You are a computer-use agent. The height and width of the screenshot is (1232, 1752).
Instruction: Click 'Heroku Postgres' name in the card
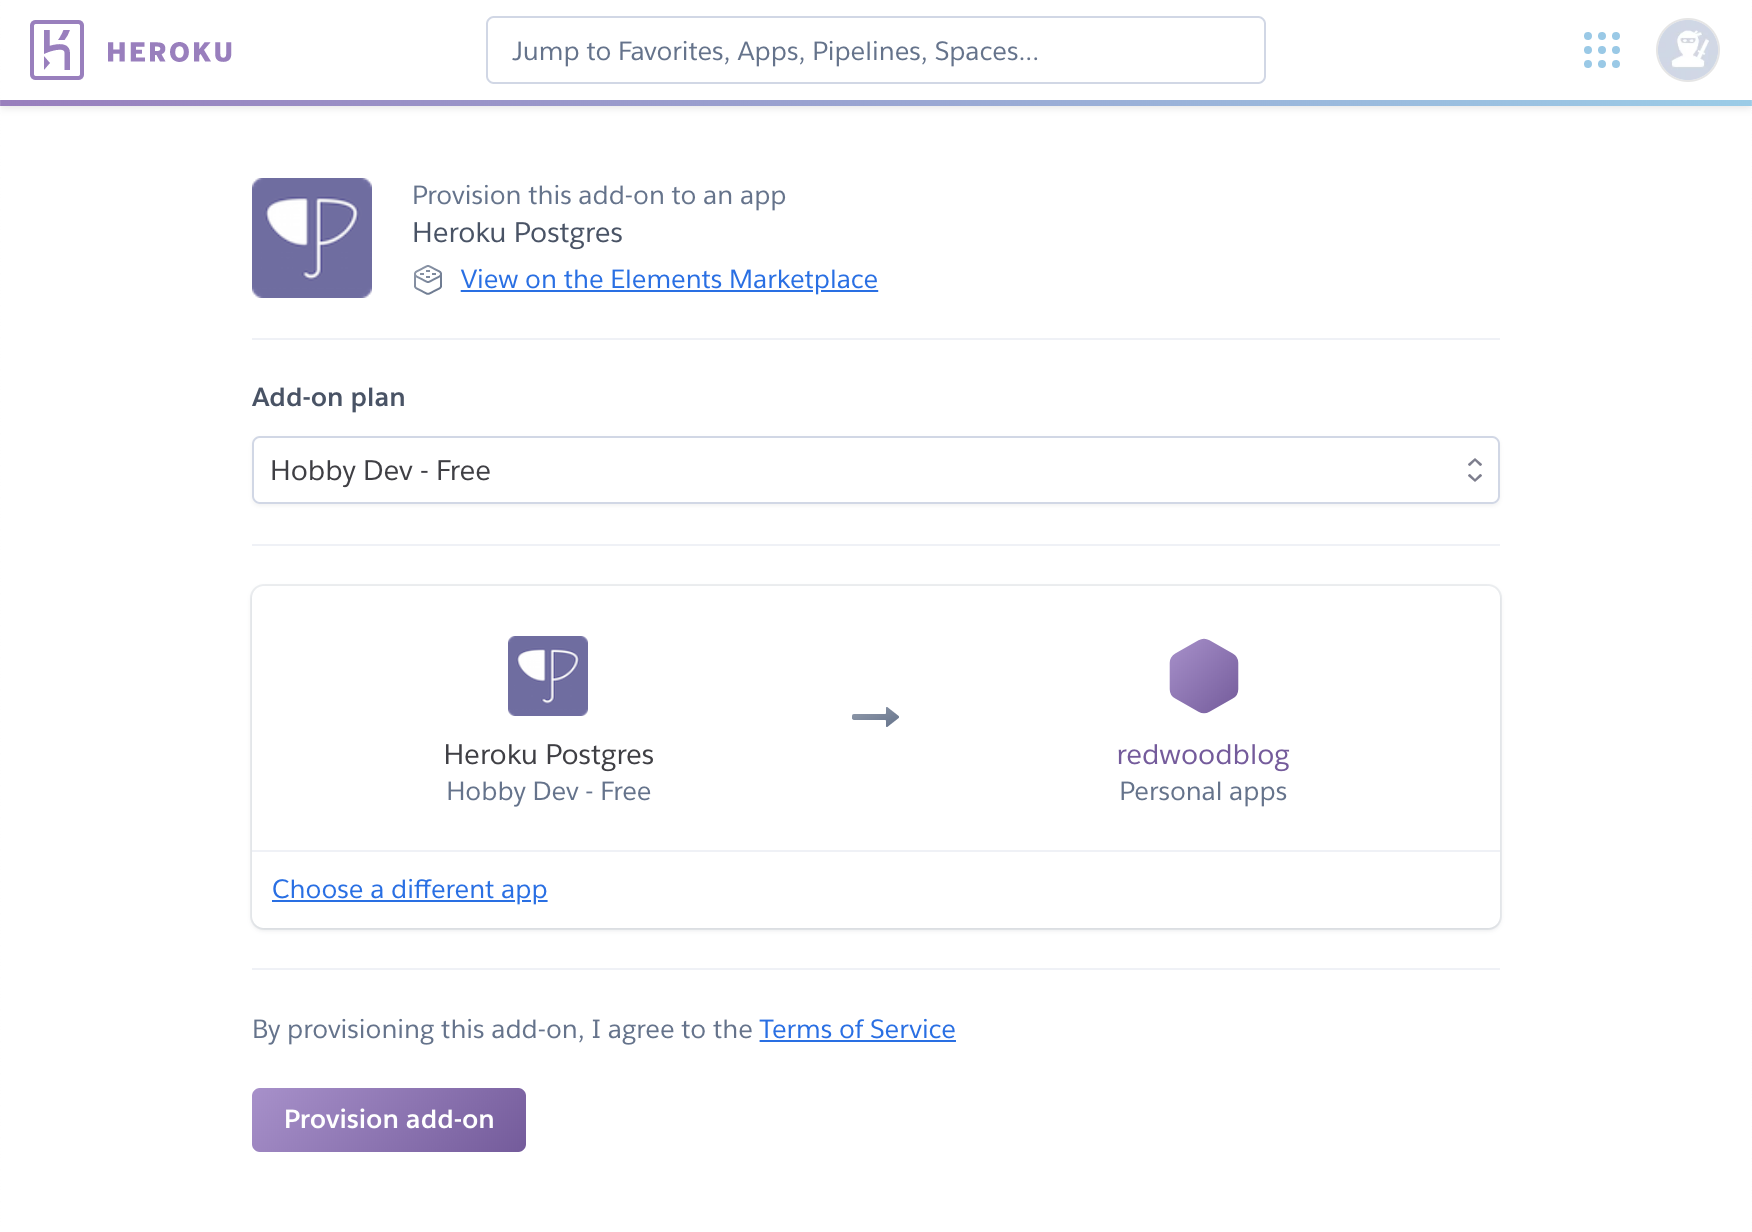pyautogui.click(x=549, y=754)
